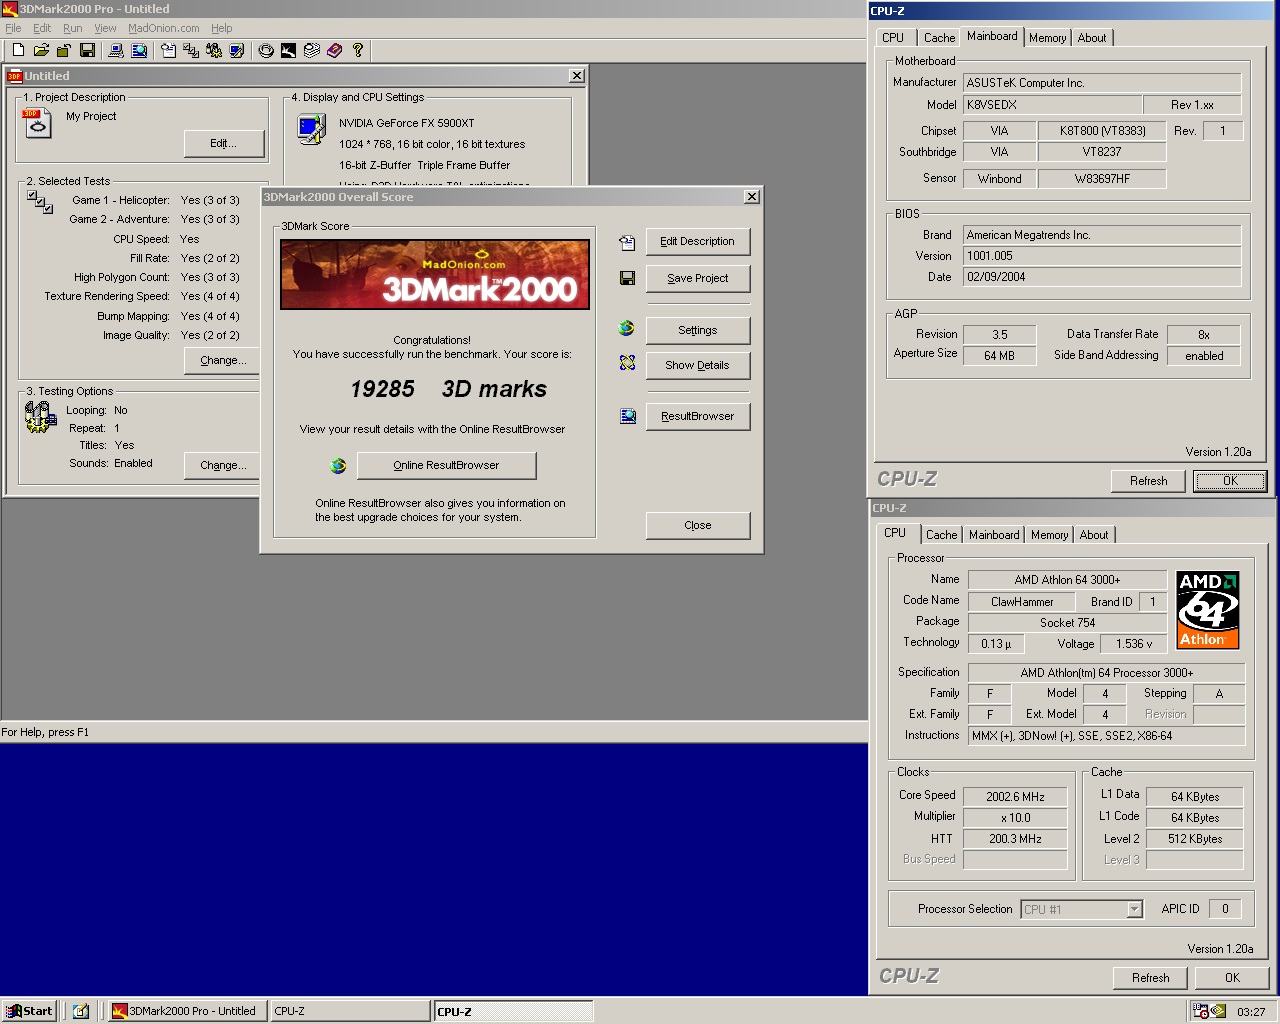Screen dimensions: 1280x1024
Task: Click the computer monitor toolbar icon in 3DMark2000
Action: click(116, 50)
